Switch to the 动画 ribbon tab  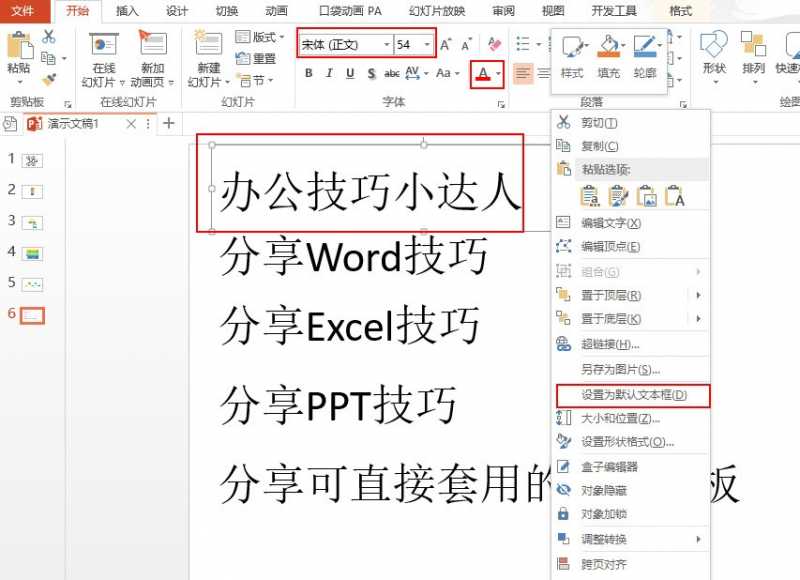(276, 11)
